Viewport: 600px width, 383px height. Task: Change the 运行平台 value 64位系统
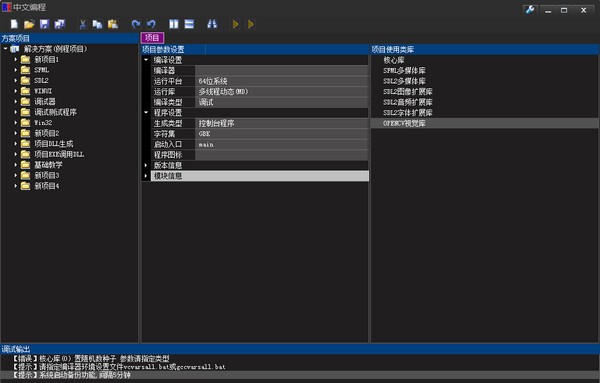[x=282, y=81]
